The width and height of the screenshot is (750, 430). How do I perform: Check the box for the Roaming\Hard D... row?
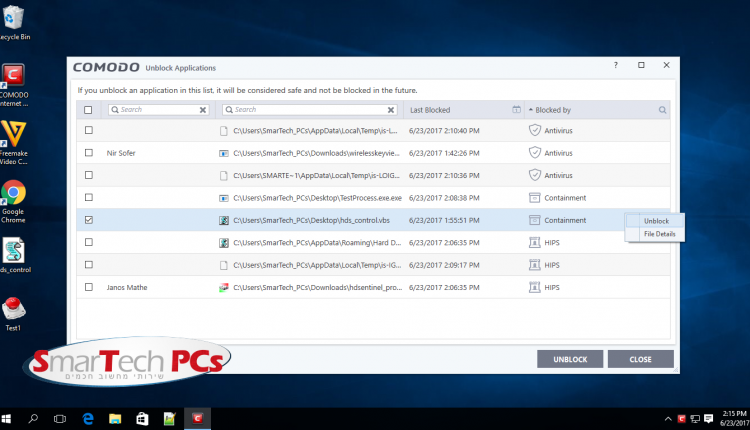click(88, 242)
